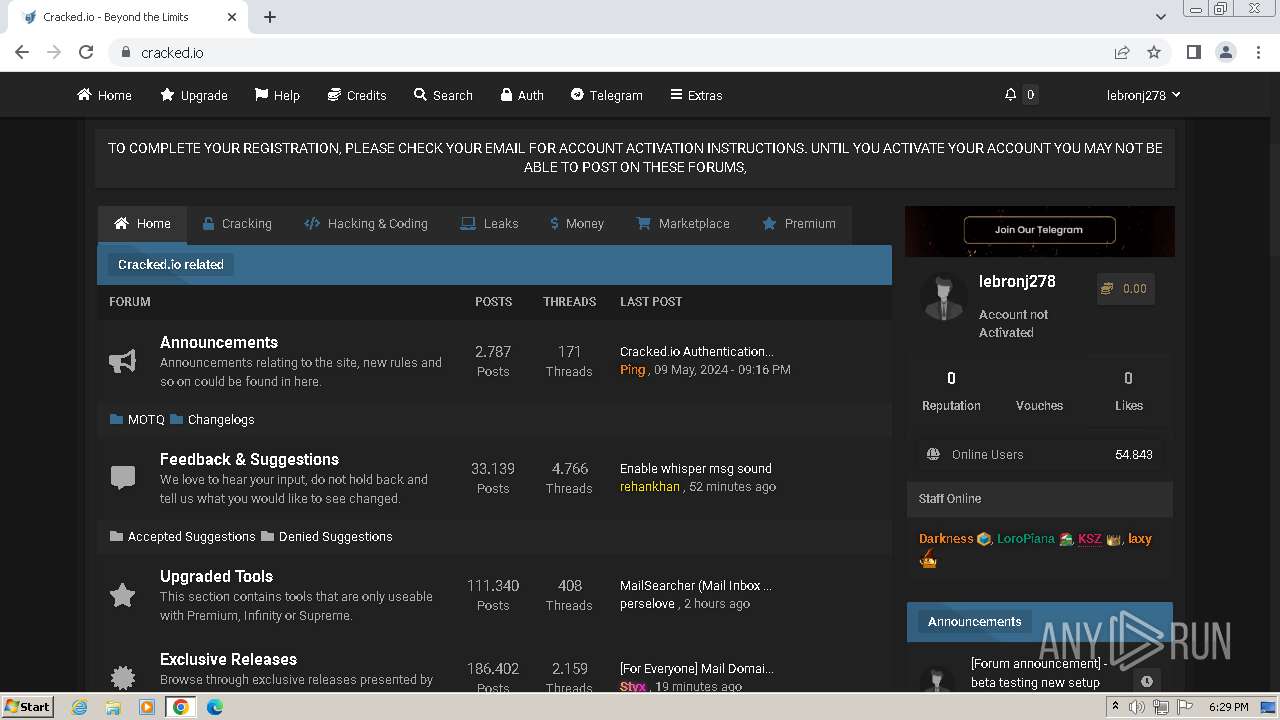Share this page icon in address bar
1280x720 pixels.
[1122, 52]
